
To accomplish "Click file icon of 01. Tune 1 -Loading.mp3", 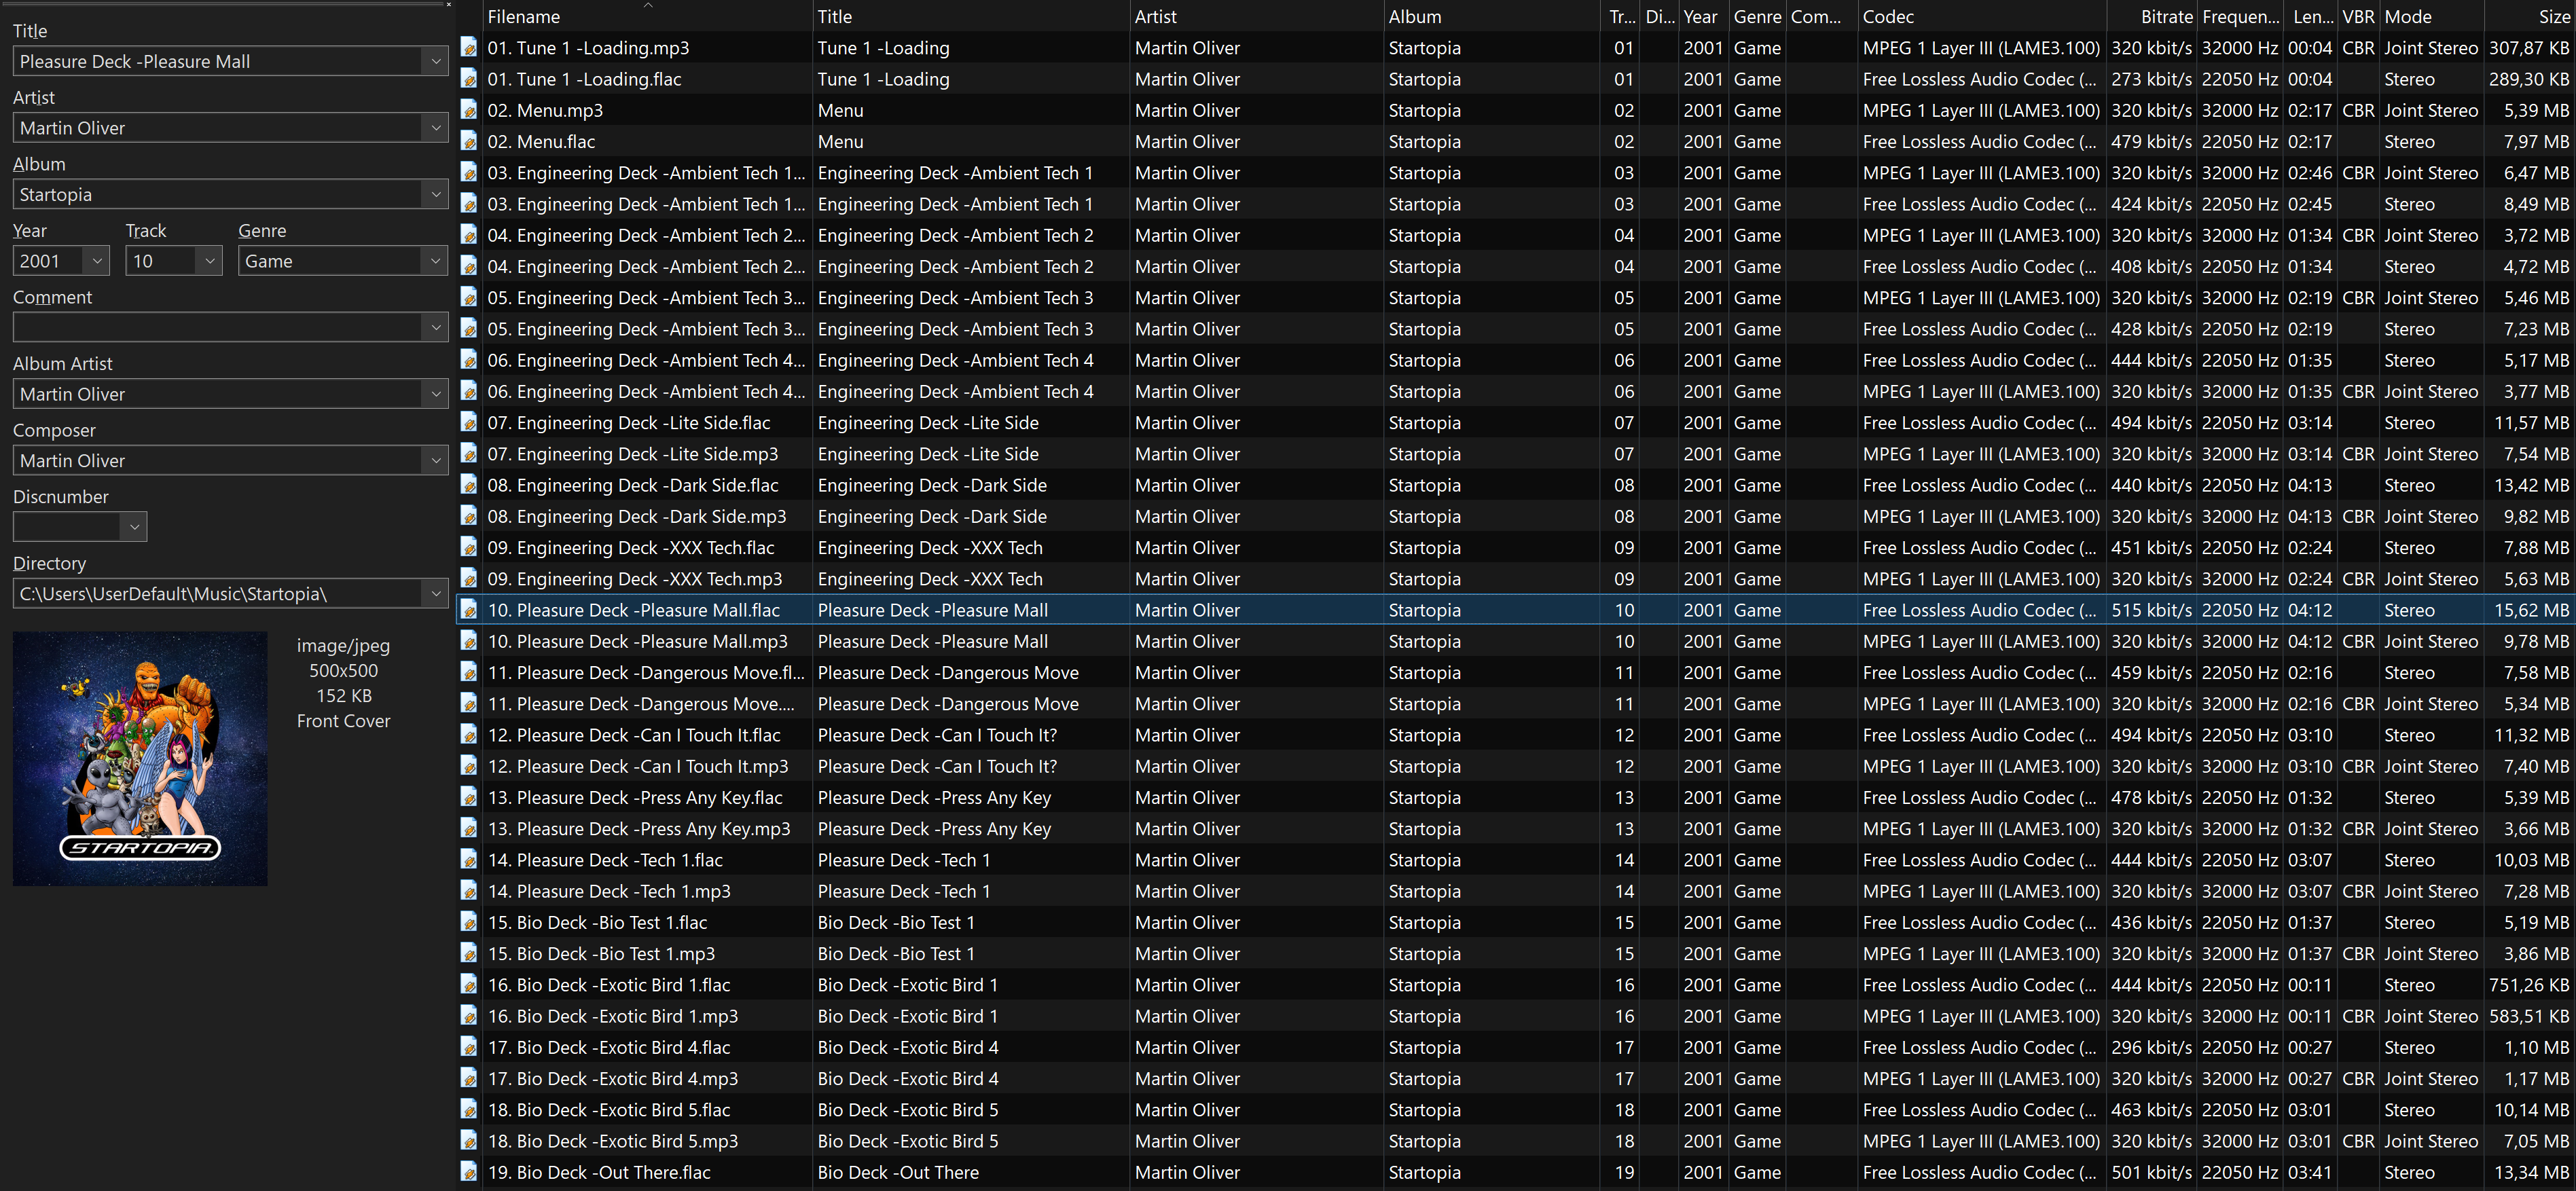I will point(468,47).
